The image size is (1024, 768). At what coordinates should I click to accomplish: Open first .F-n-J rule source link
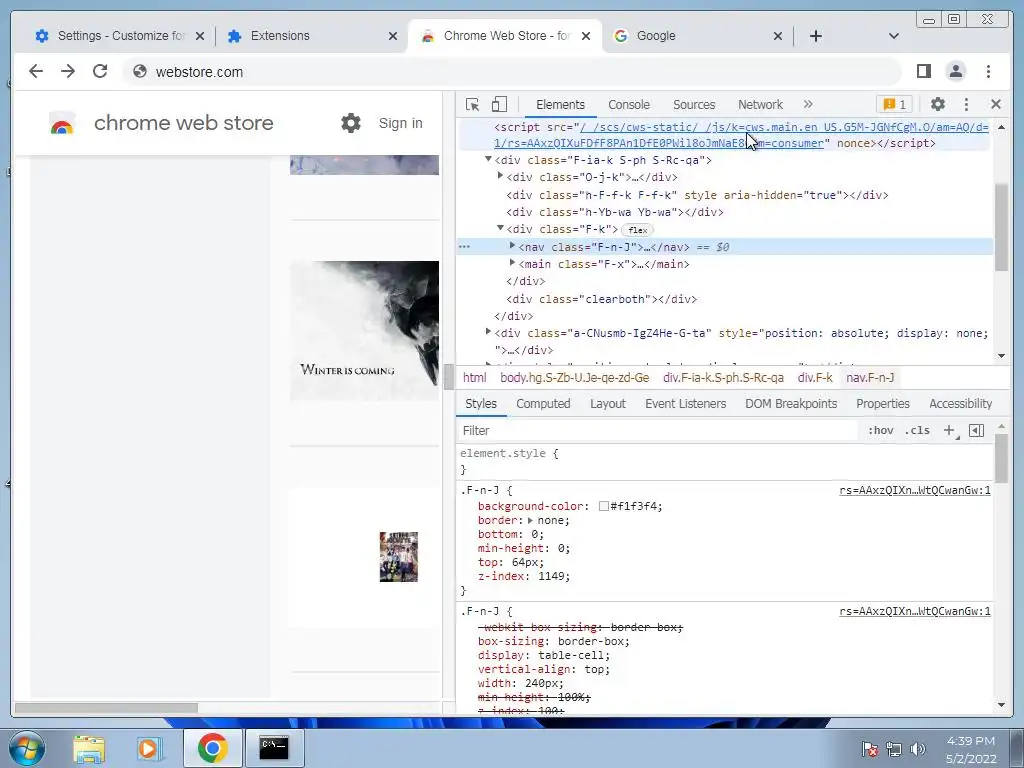[x=915, y=490]
